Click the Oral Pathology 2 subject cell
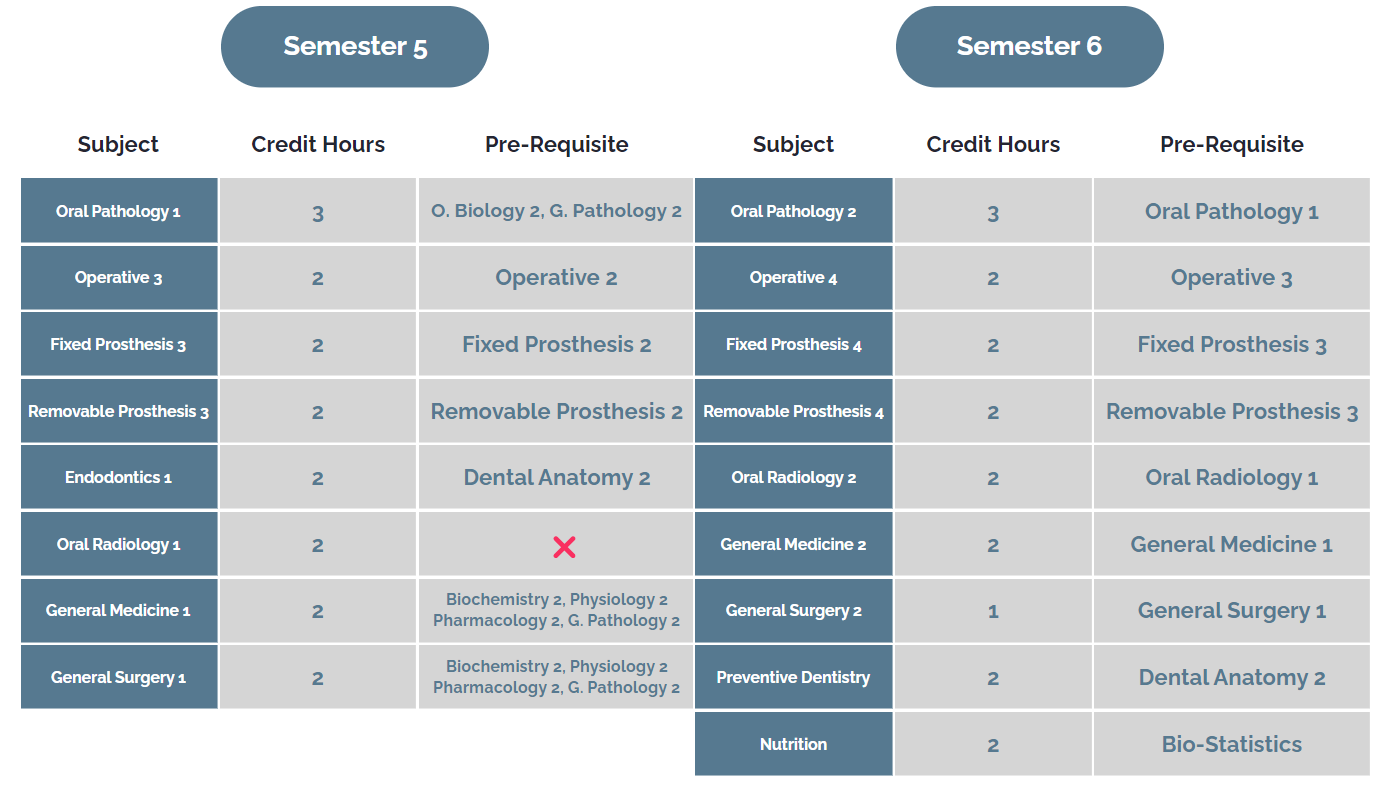This screenshot has height=785, width=1393. tap(793, 211)
